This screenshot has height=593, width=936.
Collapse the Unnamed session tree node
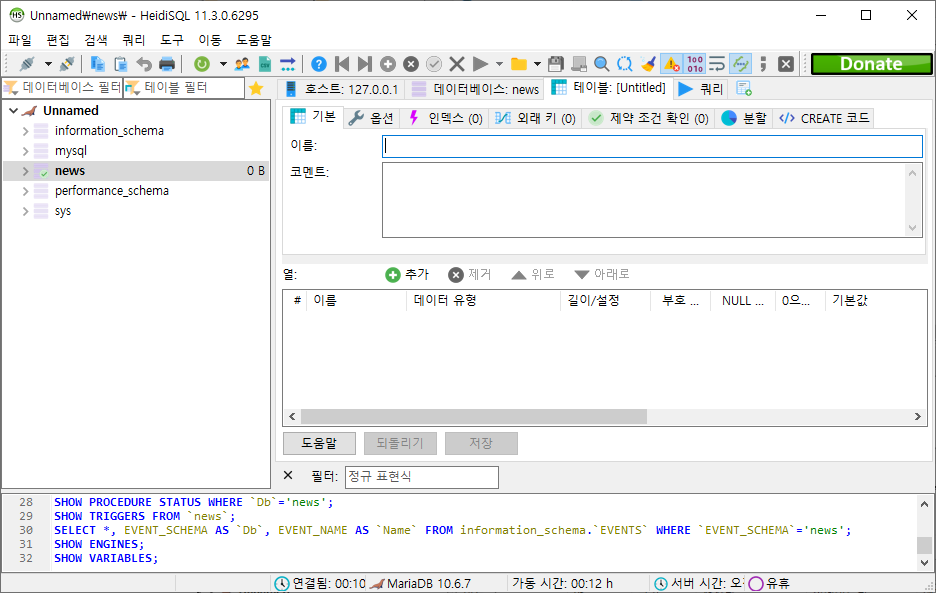pyautogui.click(x=13, y=110)
